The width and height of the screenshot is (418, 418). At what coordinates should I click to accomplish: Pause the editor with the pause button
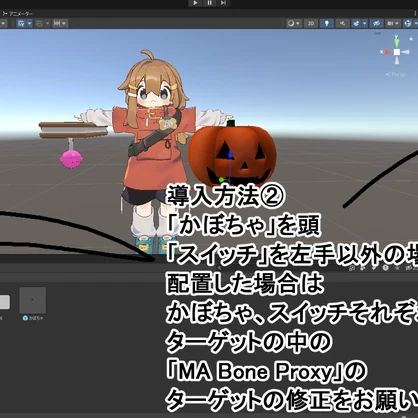209,3
